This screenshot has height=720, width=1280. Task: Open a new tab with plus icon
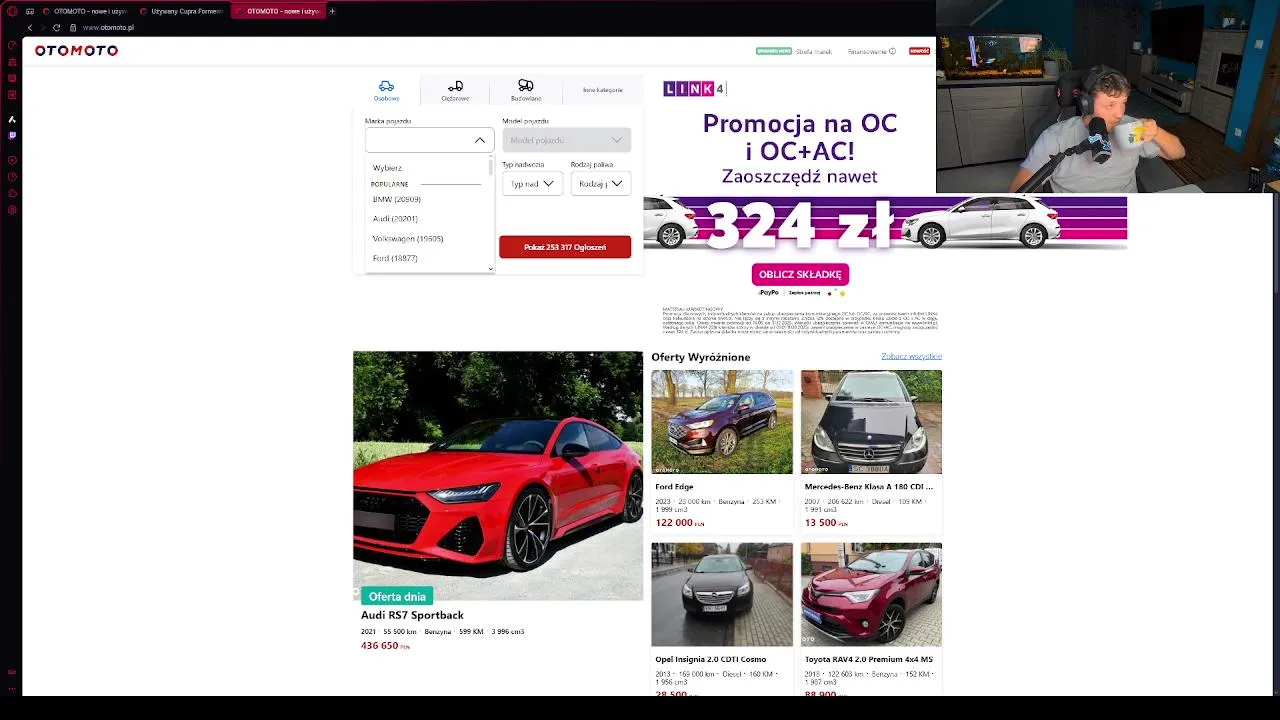[x=332, y=11]
